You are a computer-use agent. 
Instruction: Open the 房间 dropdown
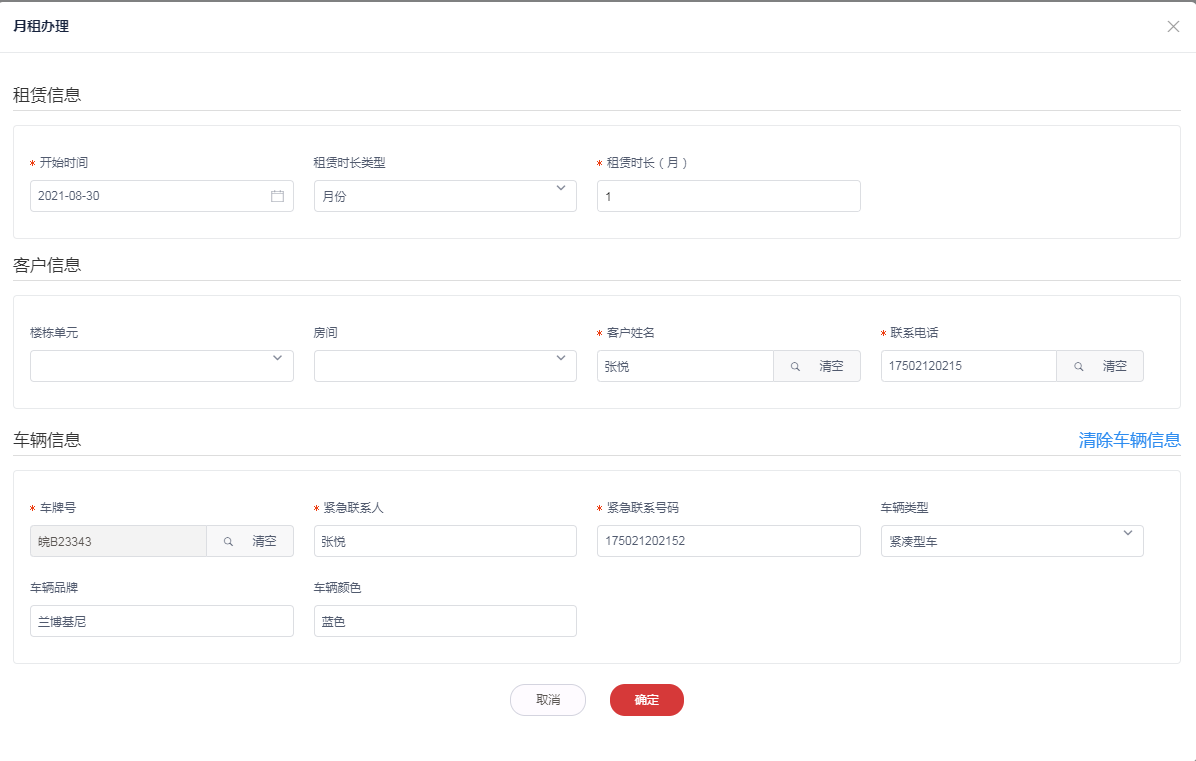[x=445, y=366]
